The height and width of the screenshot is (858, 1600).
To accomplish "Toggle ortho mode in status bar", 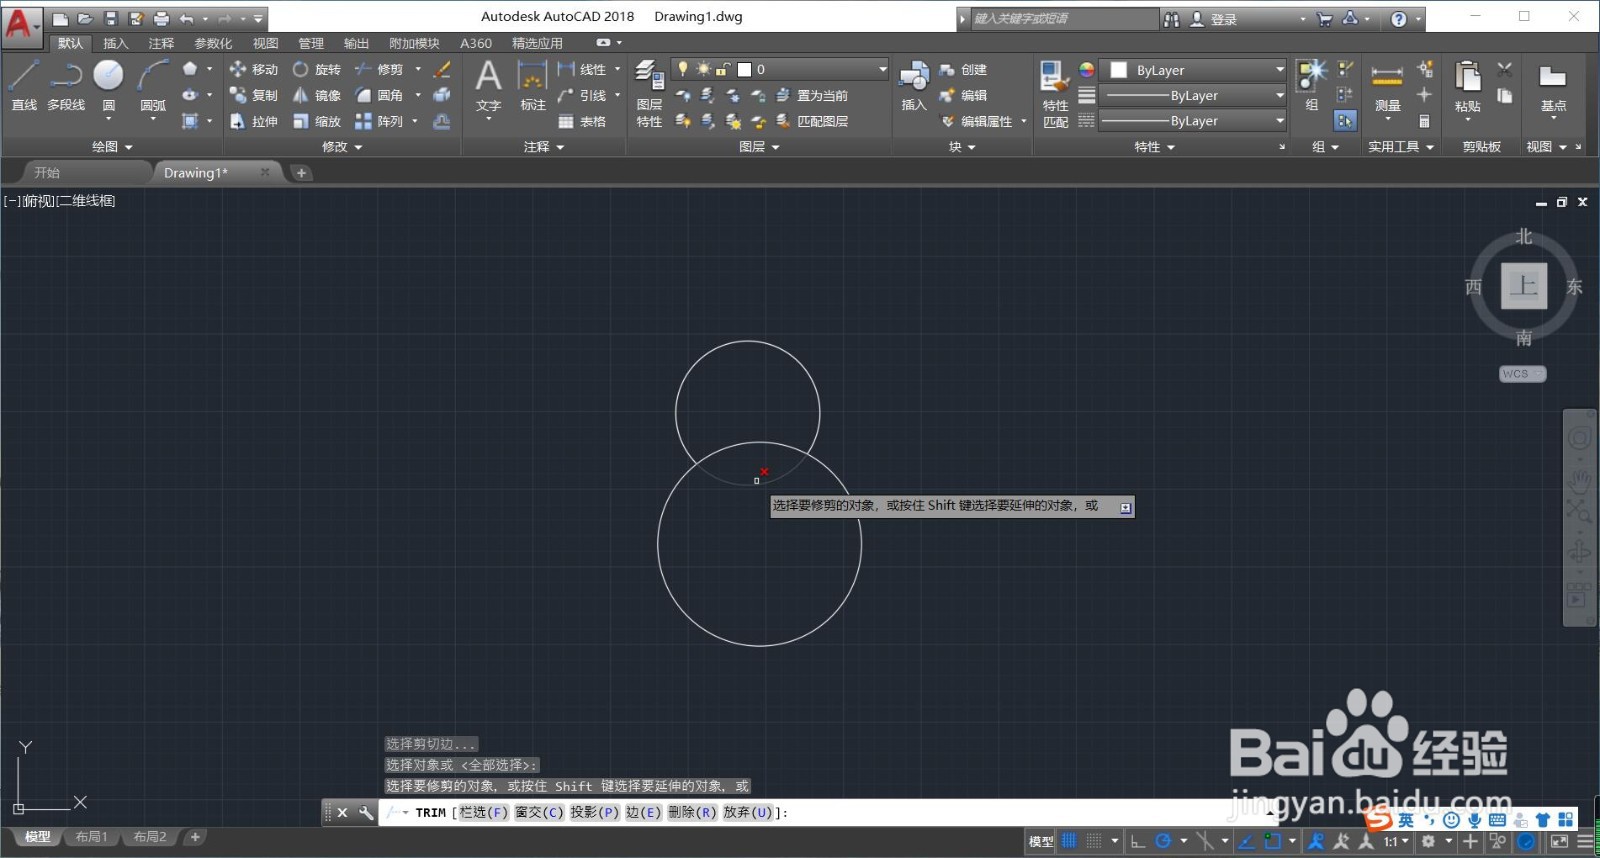I will 1138,841.
